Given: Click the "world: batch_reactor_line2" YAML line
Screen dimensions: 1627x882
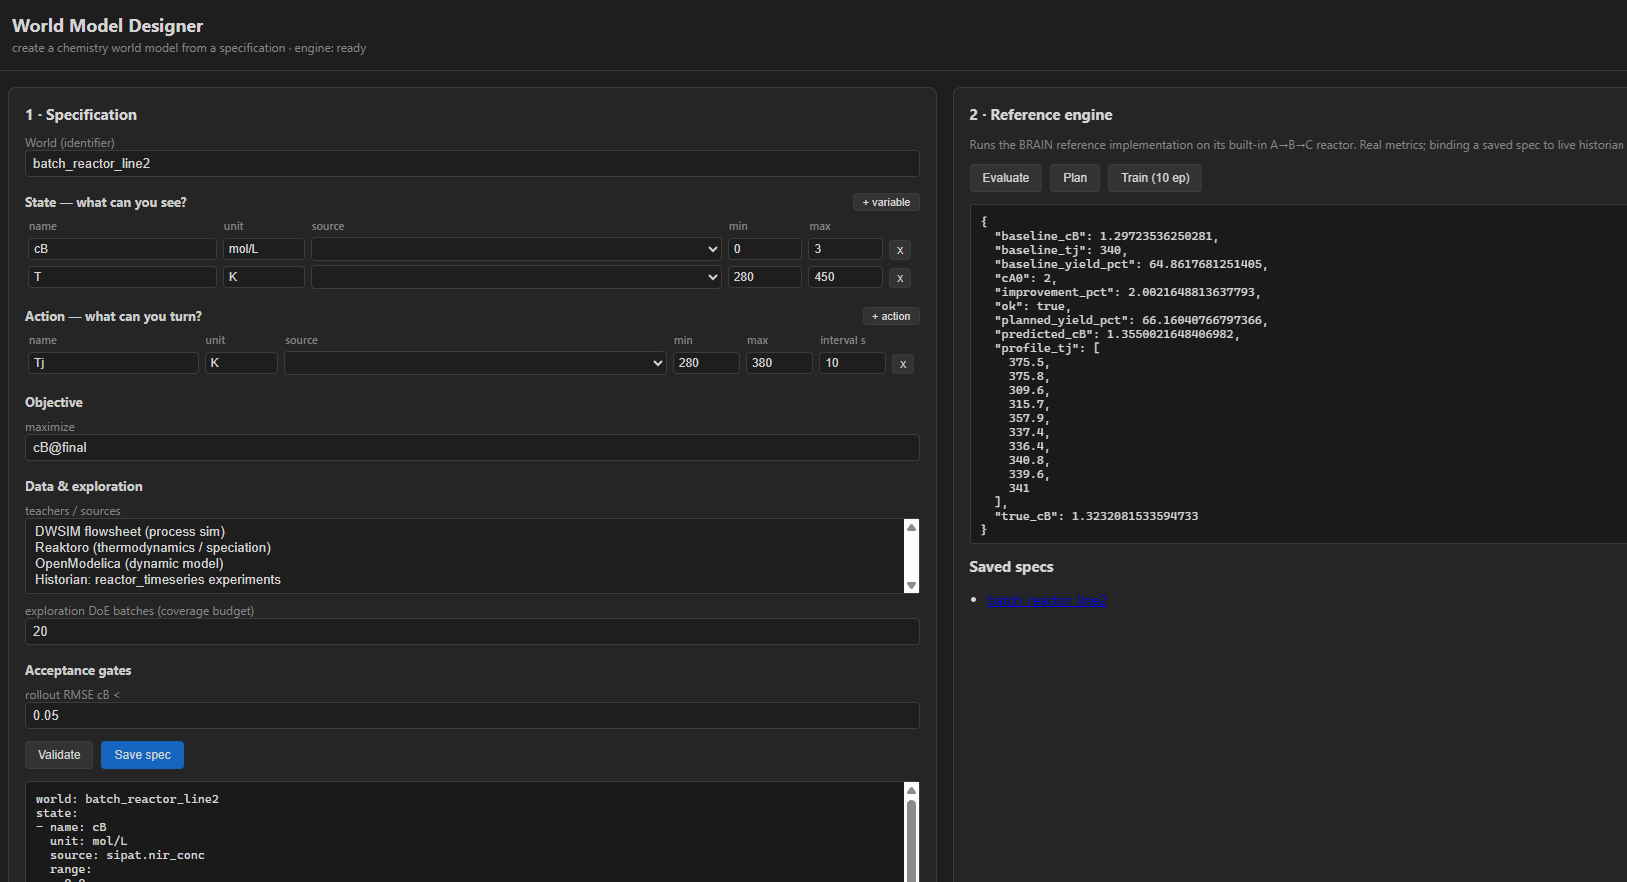Looking at the screenshot, I should pyautogui.click(x=127, y=800).
